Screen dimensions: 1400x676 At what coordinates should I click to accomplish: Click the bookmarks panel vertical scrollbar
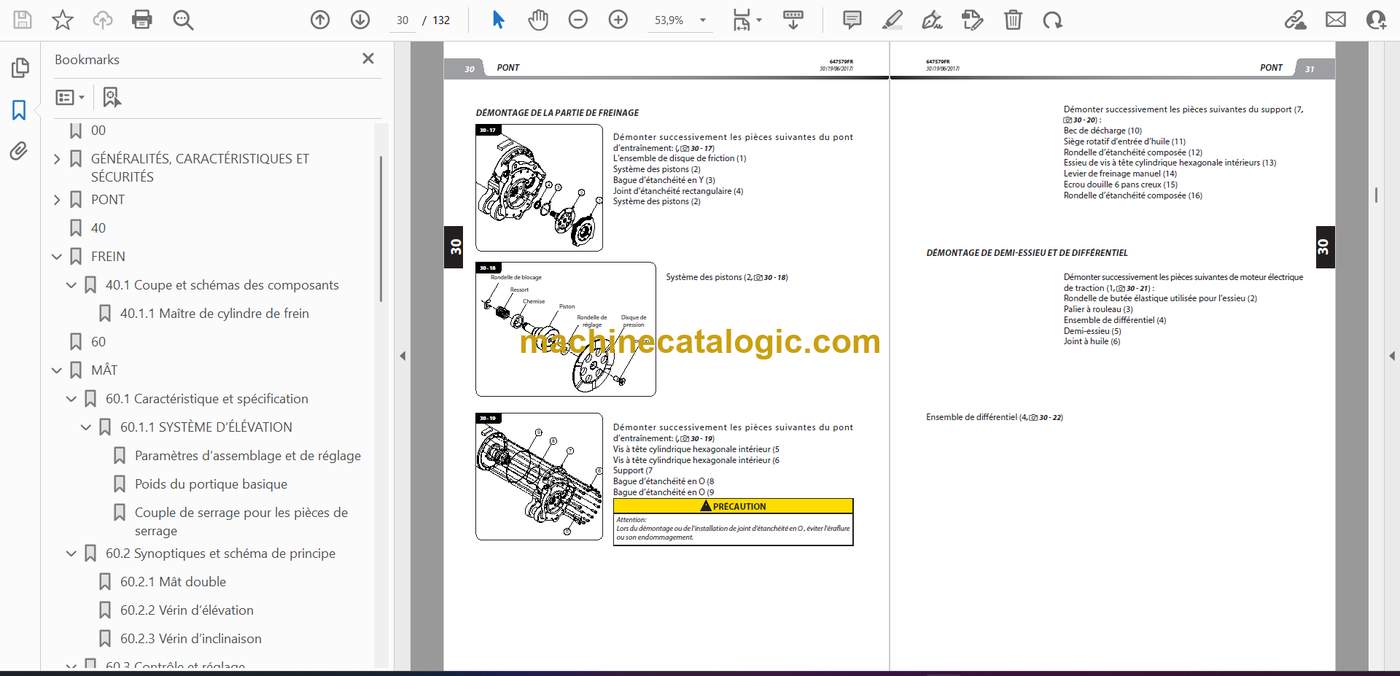tap(380, 230)
